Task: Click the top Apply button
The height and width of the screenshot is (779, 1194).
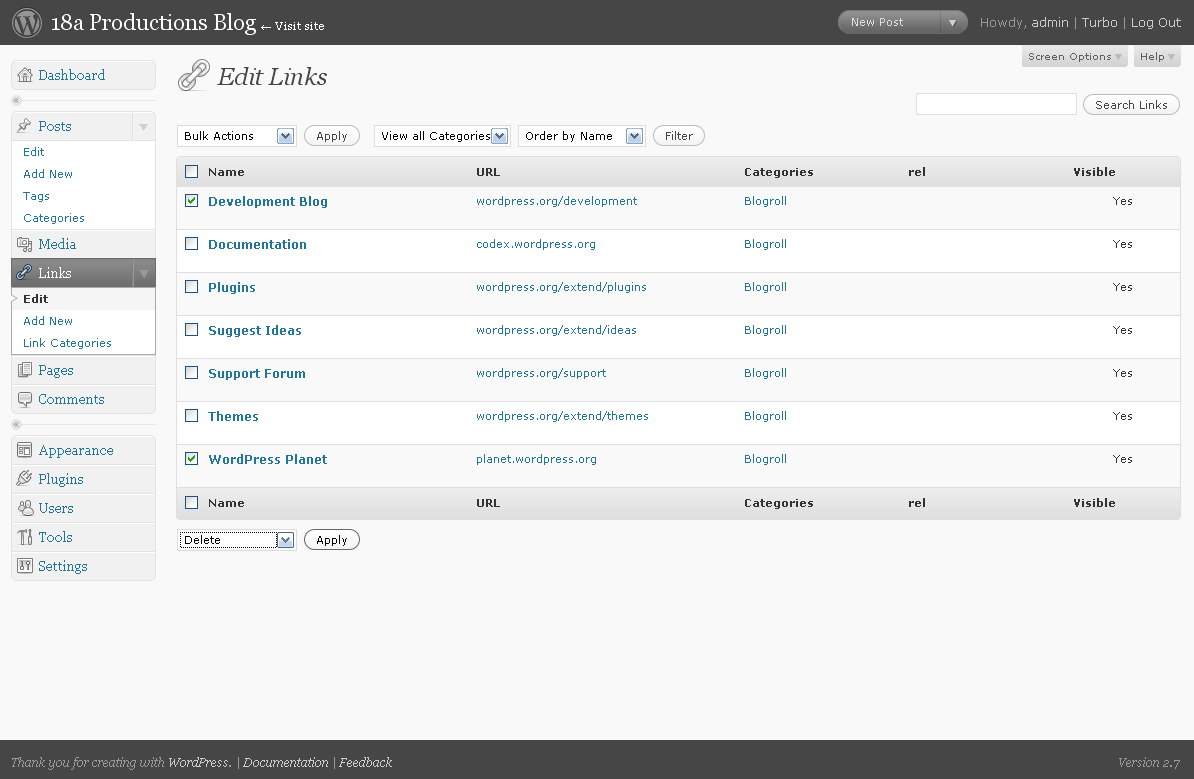Action: click(x=331, y=136)
